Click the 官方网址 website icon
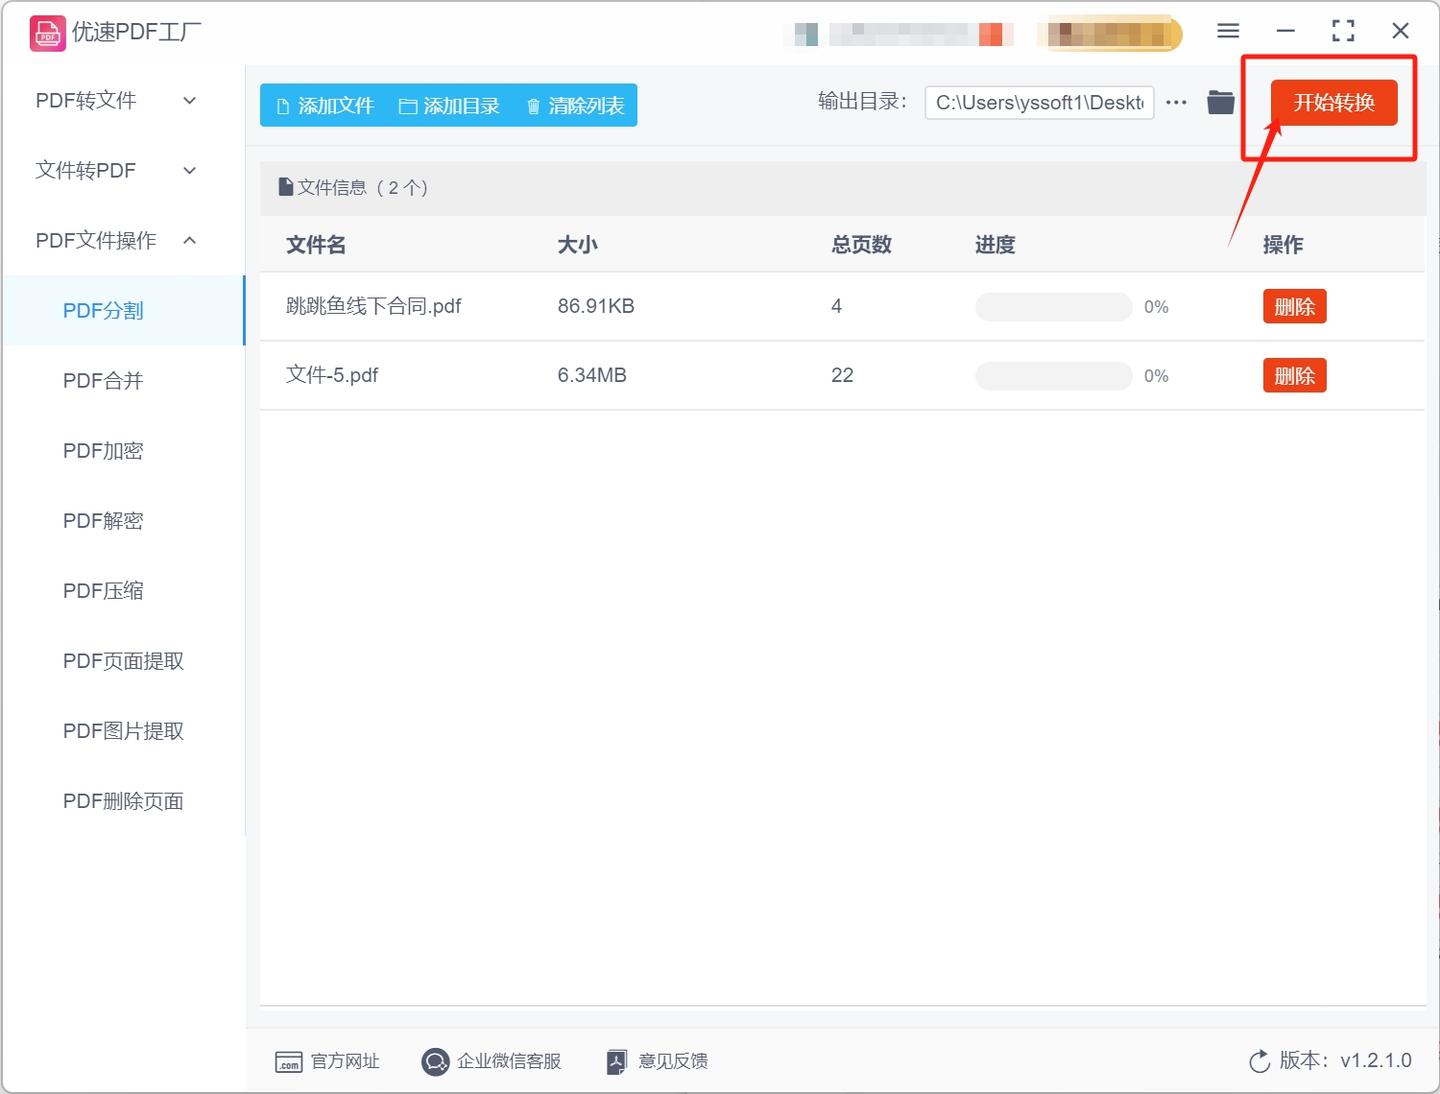Viewport: 1440px width, 1094px height. (288, 1062)
